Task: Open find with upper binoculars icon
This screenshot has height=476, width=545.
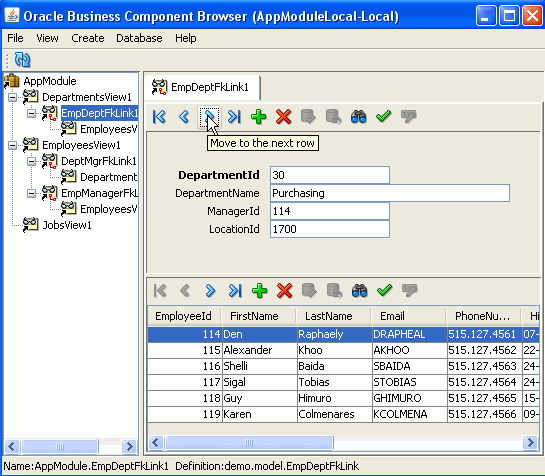Action: coord(358,117)
